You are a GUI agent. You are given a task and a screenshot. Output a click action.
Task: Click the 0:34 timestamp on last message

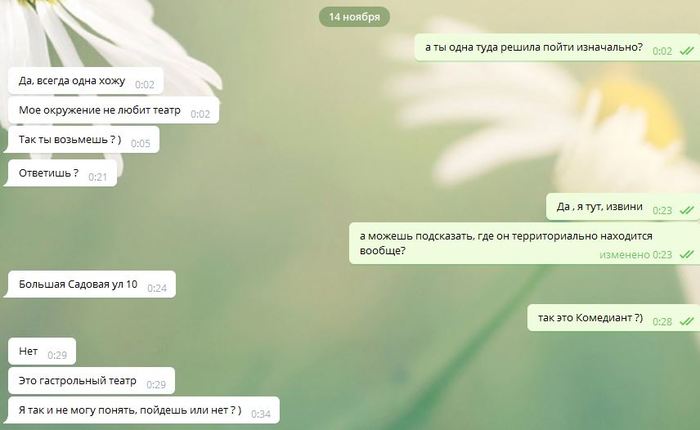coord(261,414)
